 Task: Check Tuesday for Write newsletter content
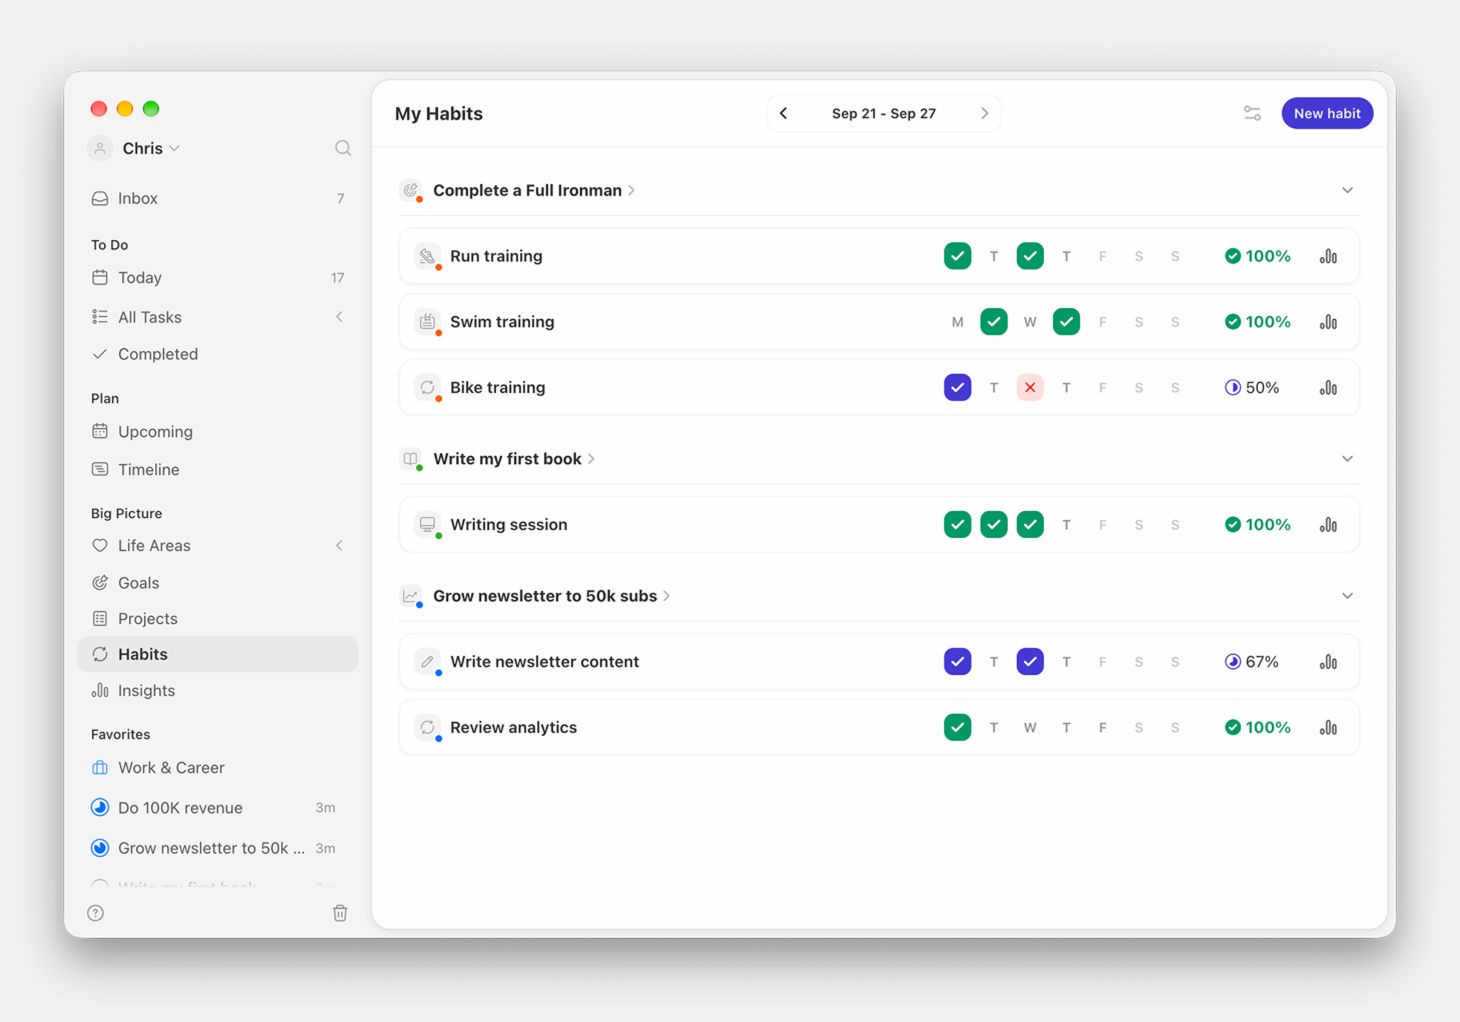994,661
